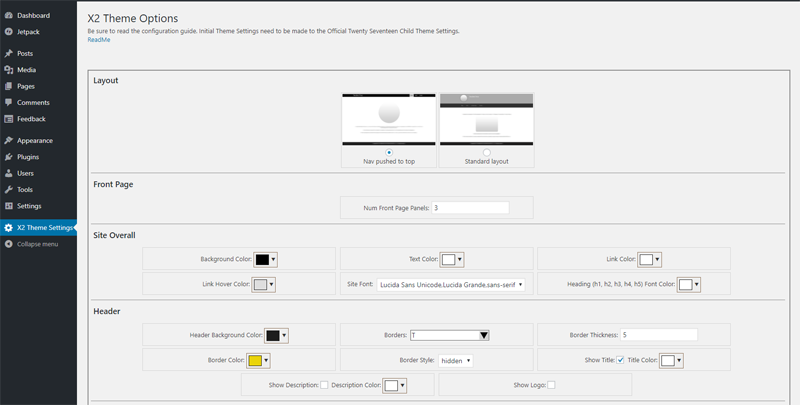Click the Border Thickness input field
The width and height of the screenshot is (800, 405).
[x=659, y=335]
